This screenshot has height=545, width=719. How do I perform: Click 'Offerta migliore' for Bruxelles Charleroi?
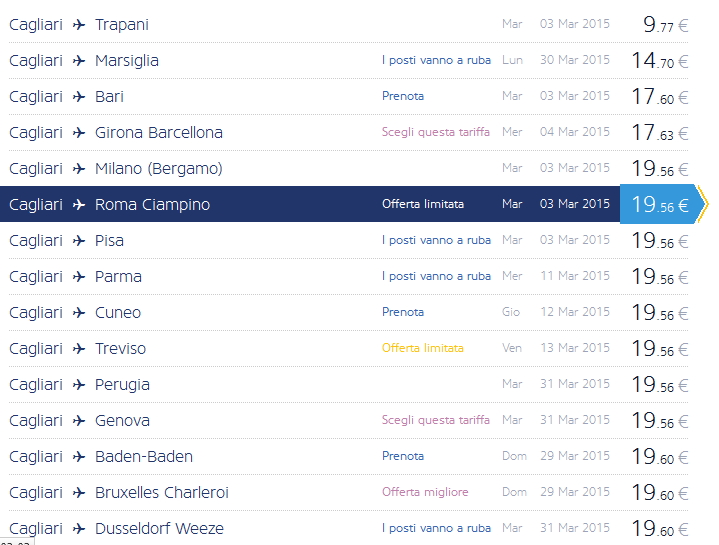[x=425, y=492]
